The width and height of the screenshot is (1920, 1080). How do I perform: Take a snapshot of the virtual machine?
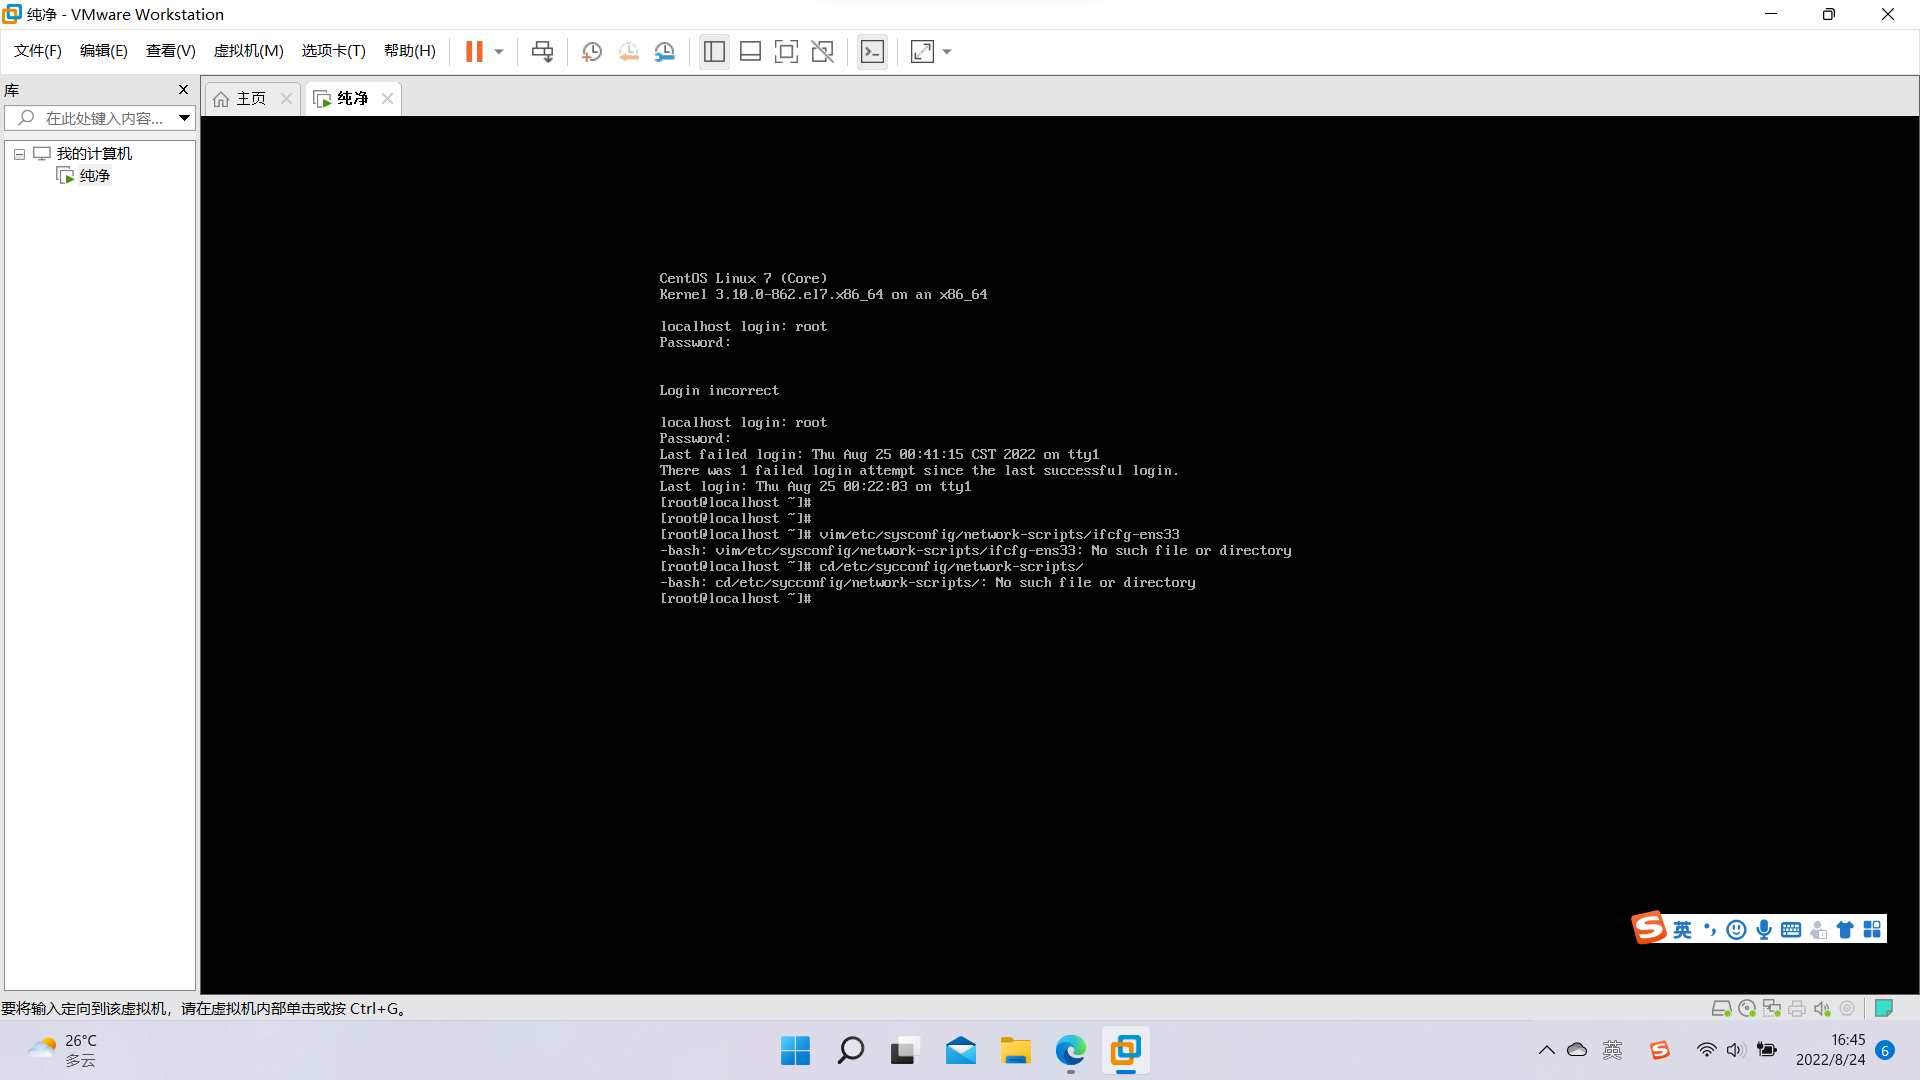(x=592, y=52)
